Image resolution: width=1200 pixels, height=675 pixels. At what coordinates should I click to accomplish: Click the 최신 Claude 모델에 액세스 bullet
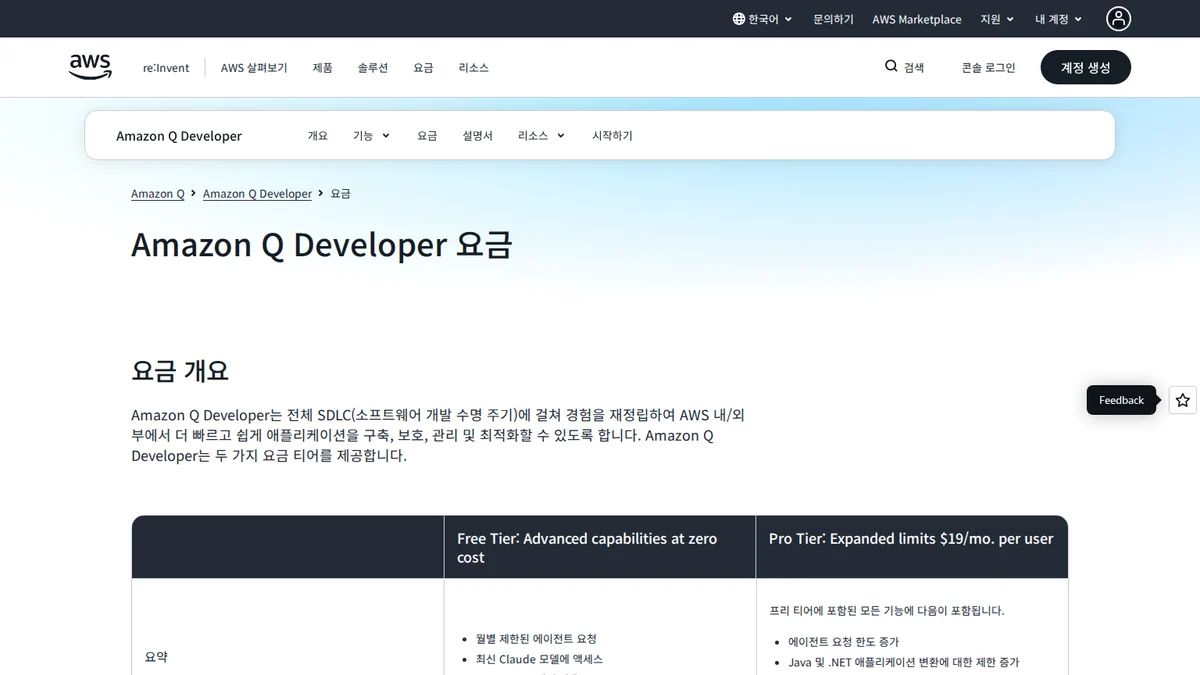point(539,659)
